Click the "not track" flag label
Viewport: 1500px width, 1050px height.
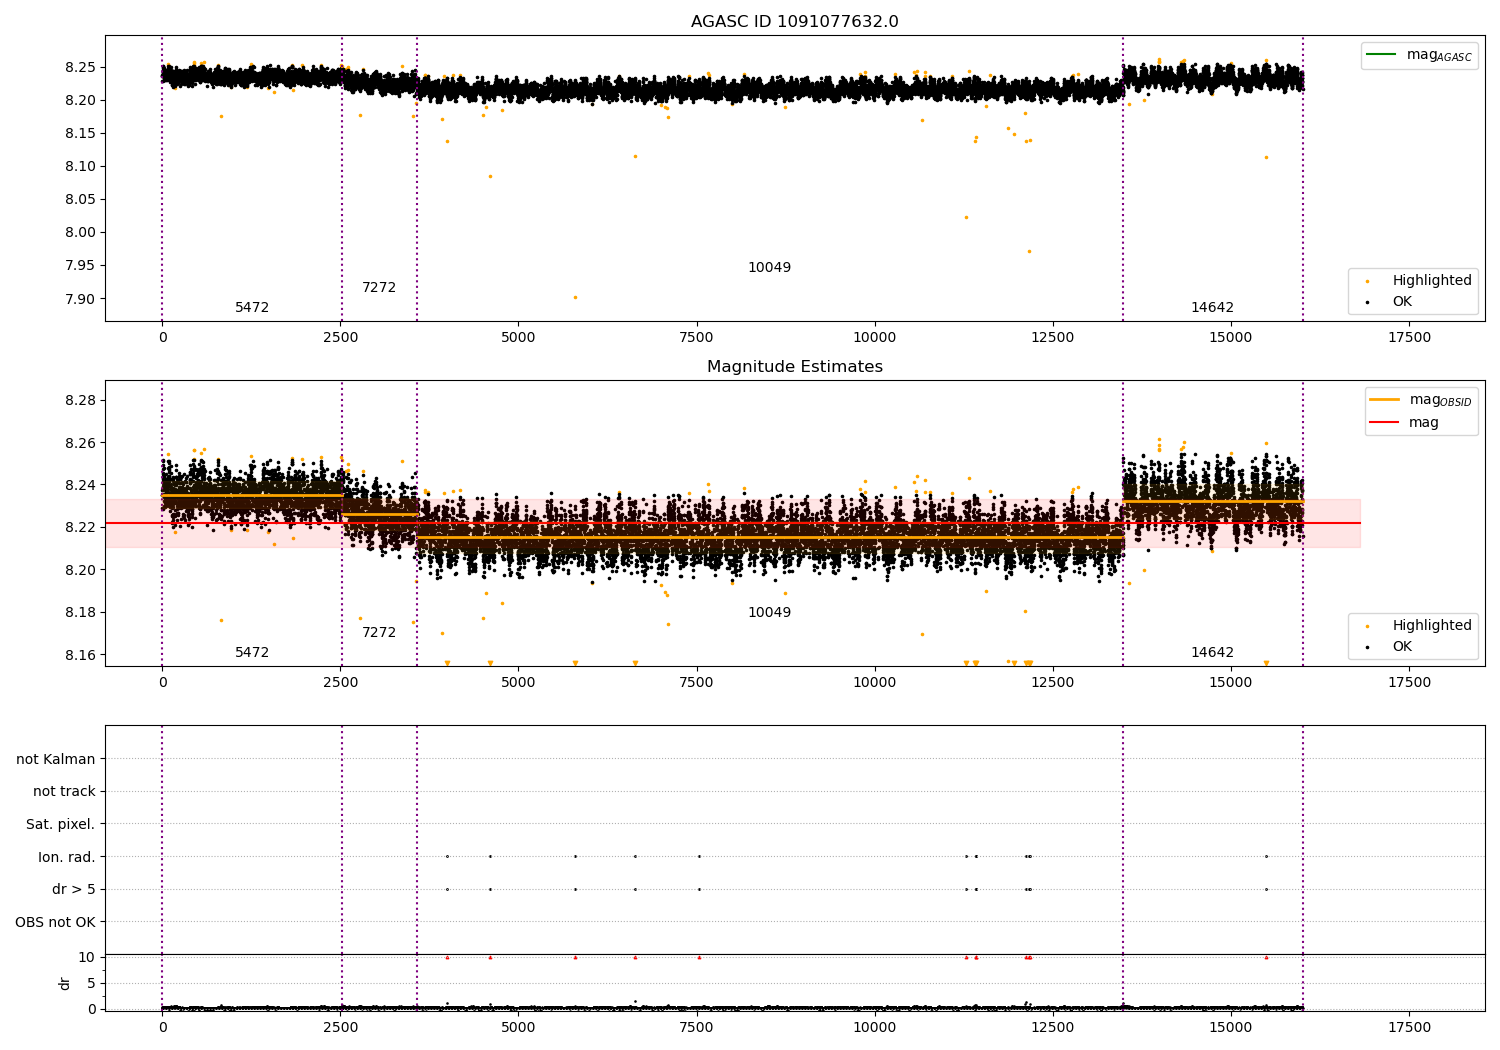click(x=64, y=792)
